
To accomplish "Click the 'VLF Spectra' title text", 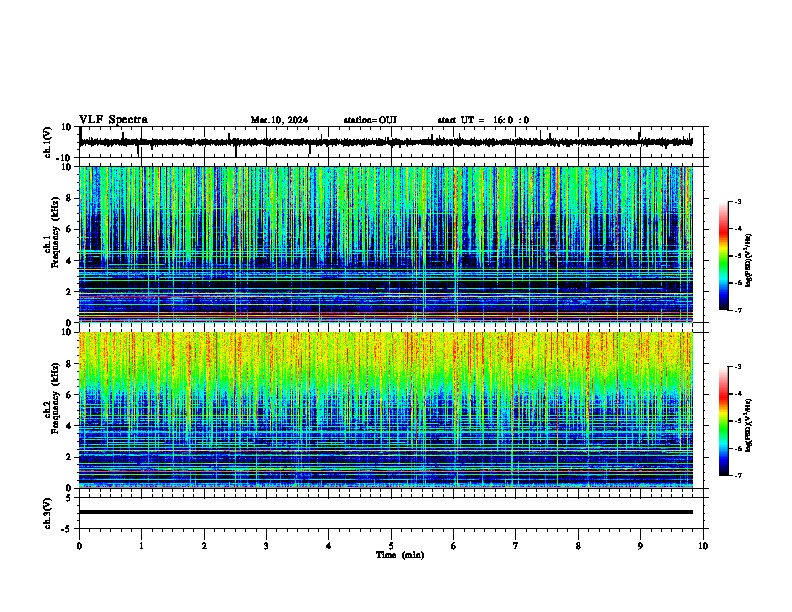I will coord(113,120).
